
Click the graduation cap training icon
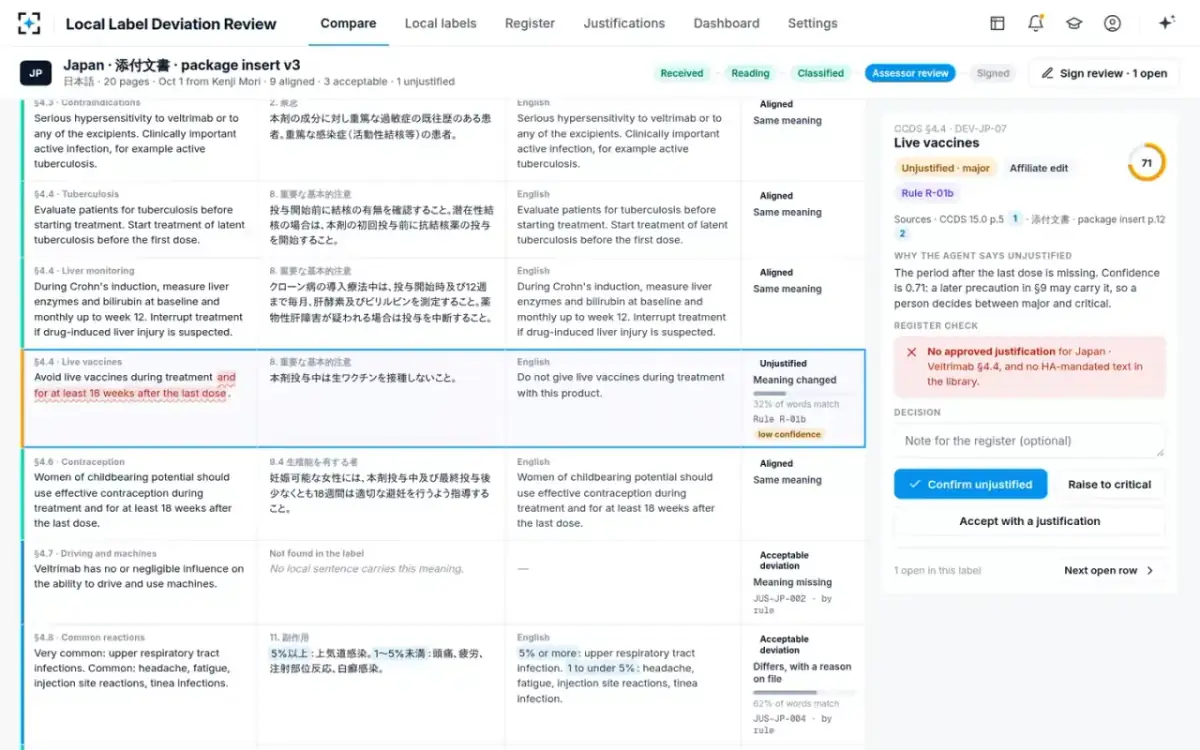point(1074,23)
